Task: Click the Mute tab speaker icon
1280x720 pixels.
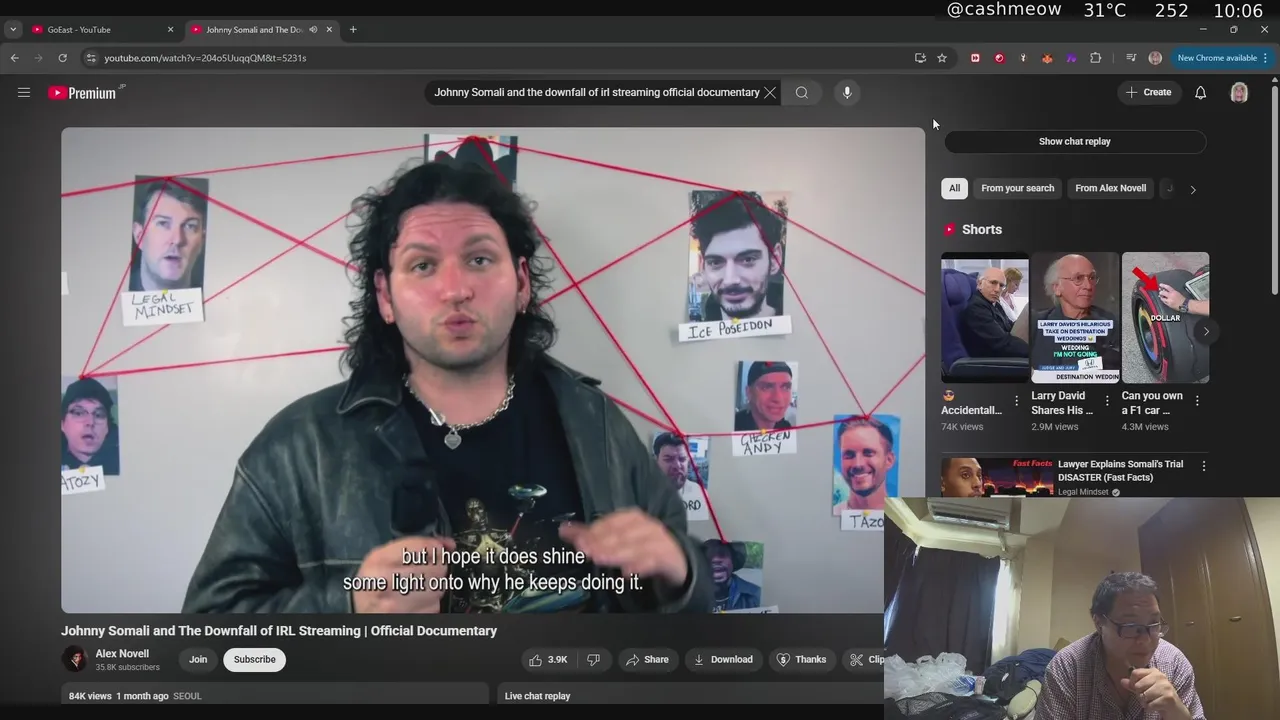Action: (x=313, y=30)
